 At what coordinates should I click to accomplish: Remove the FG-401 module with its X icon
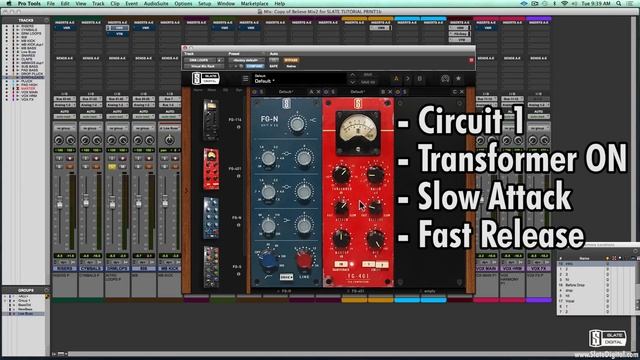pos(390,92)
